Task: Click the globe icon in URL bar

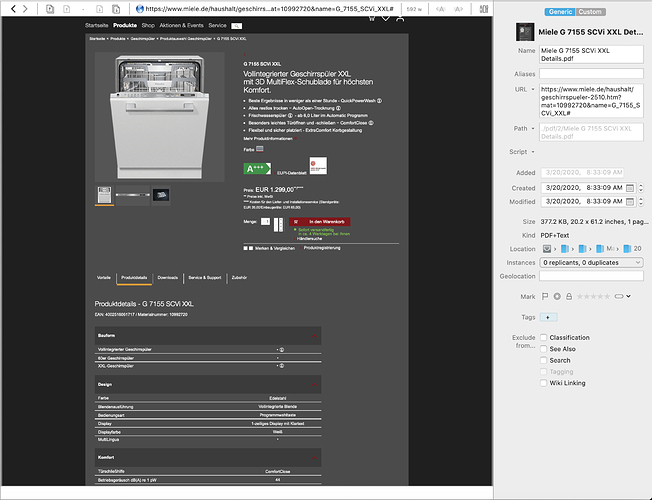Action: click(x=140, y=9)
